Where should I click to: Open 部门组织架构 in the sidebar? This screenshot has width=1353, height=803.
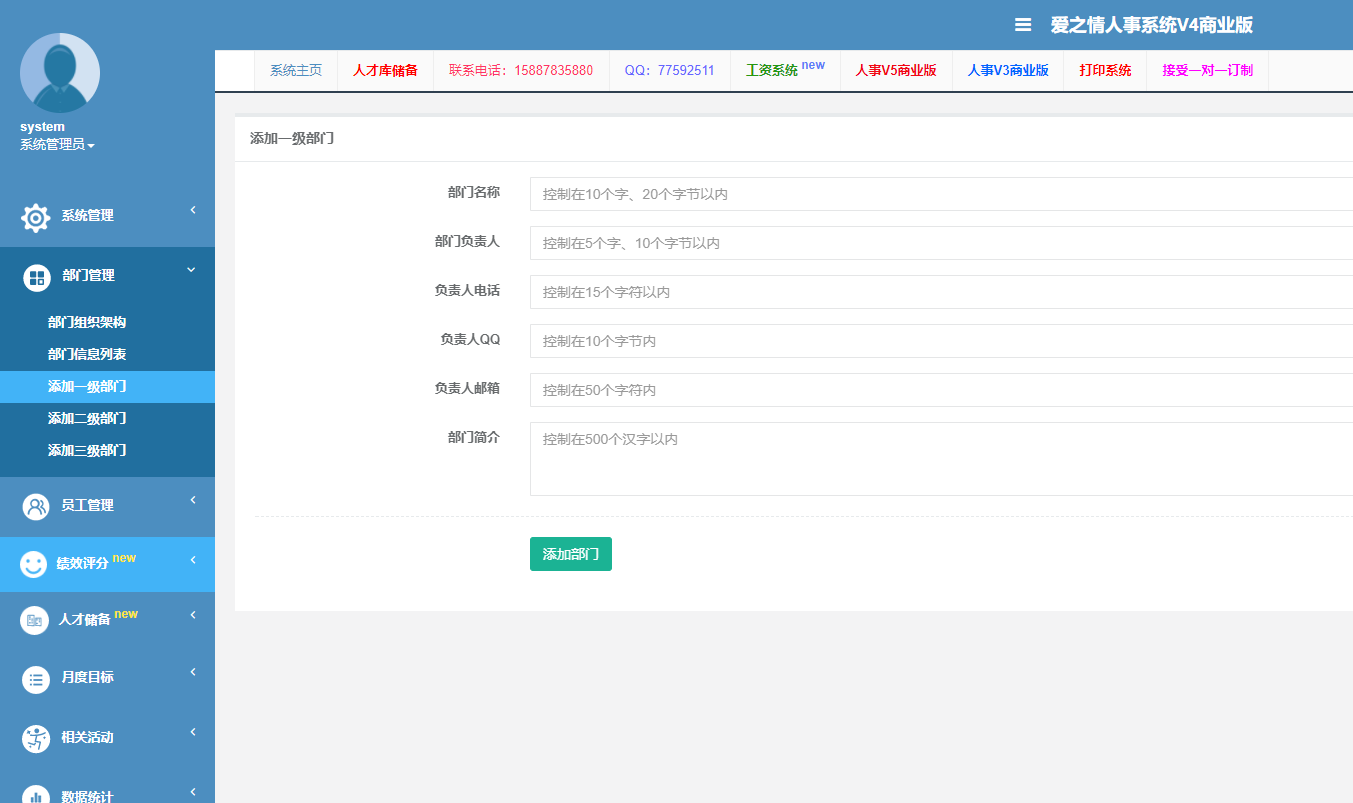[87, 323]
